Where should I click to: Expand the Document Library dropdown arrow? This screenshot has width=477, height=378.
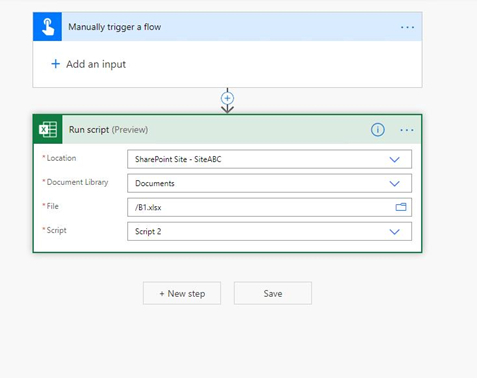(394, 184)
